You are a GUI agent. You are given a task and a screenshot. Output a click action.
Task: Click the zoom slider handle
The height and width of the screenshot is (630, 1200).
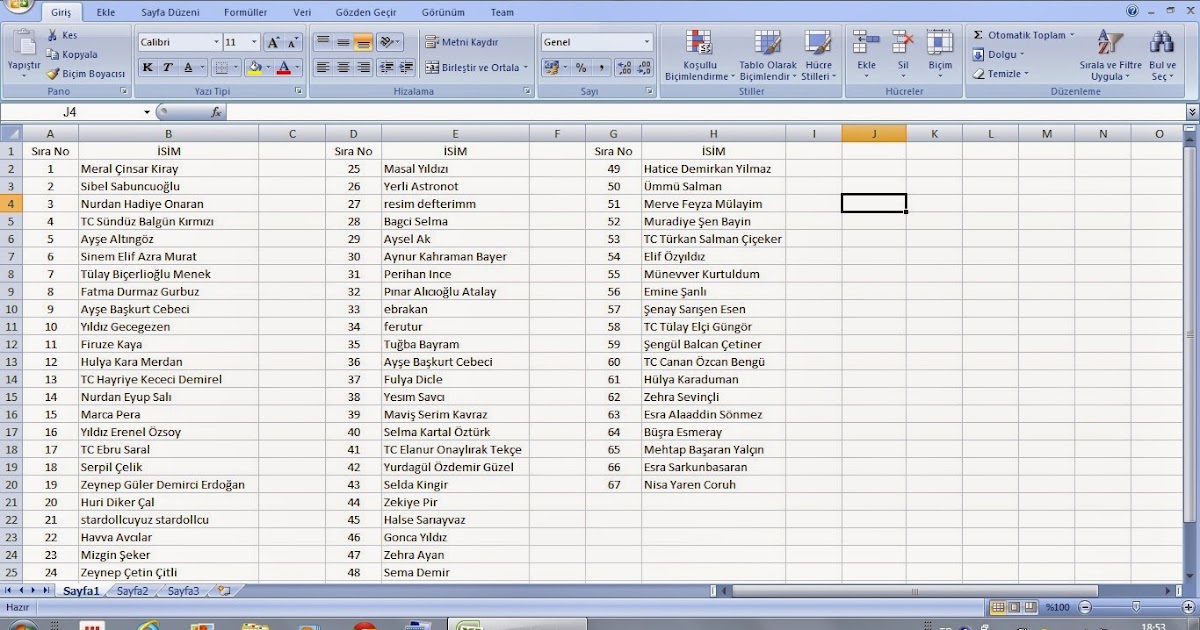click(x=1135, y=607)
